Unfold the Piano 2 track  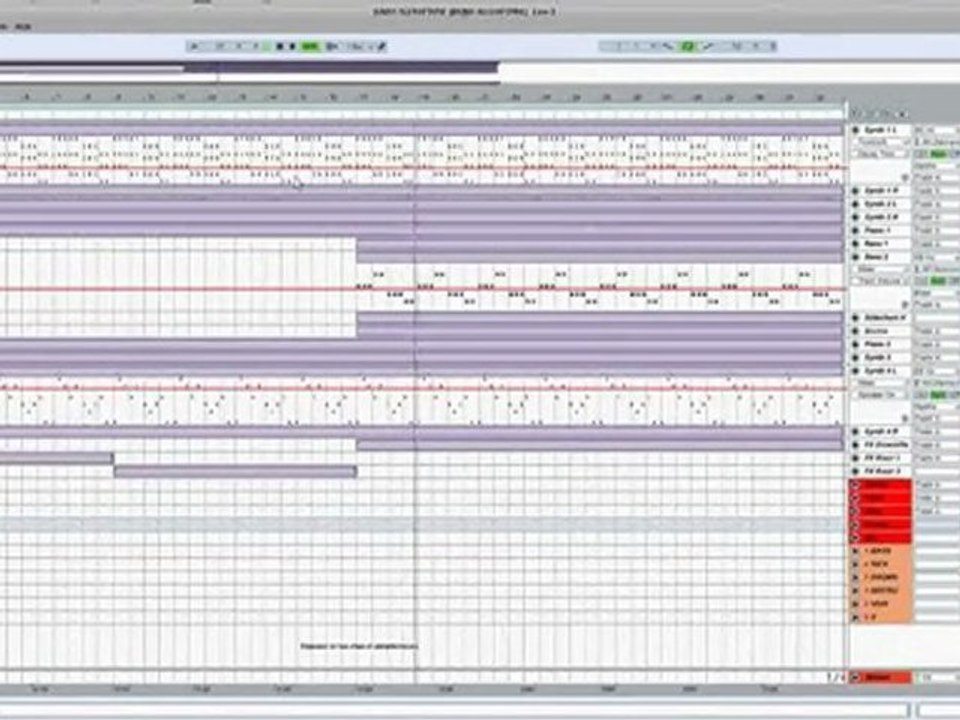pyautogui.click(x=855, y=344)
